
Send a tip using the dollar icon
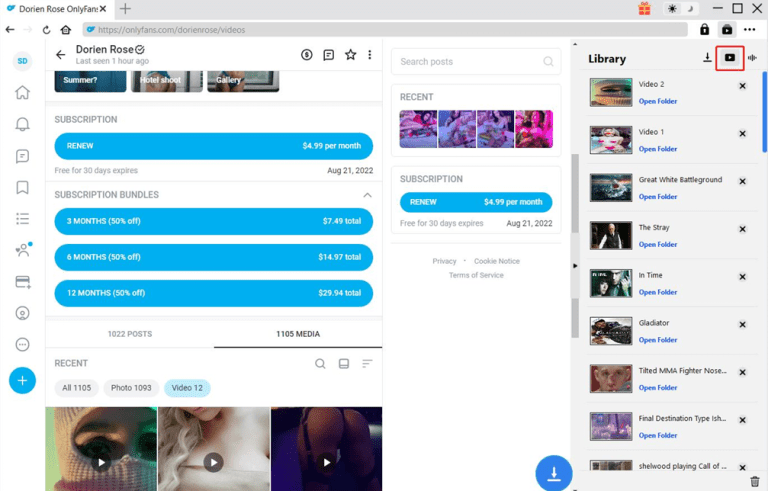[307, 55]
